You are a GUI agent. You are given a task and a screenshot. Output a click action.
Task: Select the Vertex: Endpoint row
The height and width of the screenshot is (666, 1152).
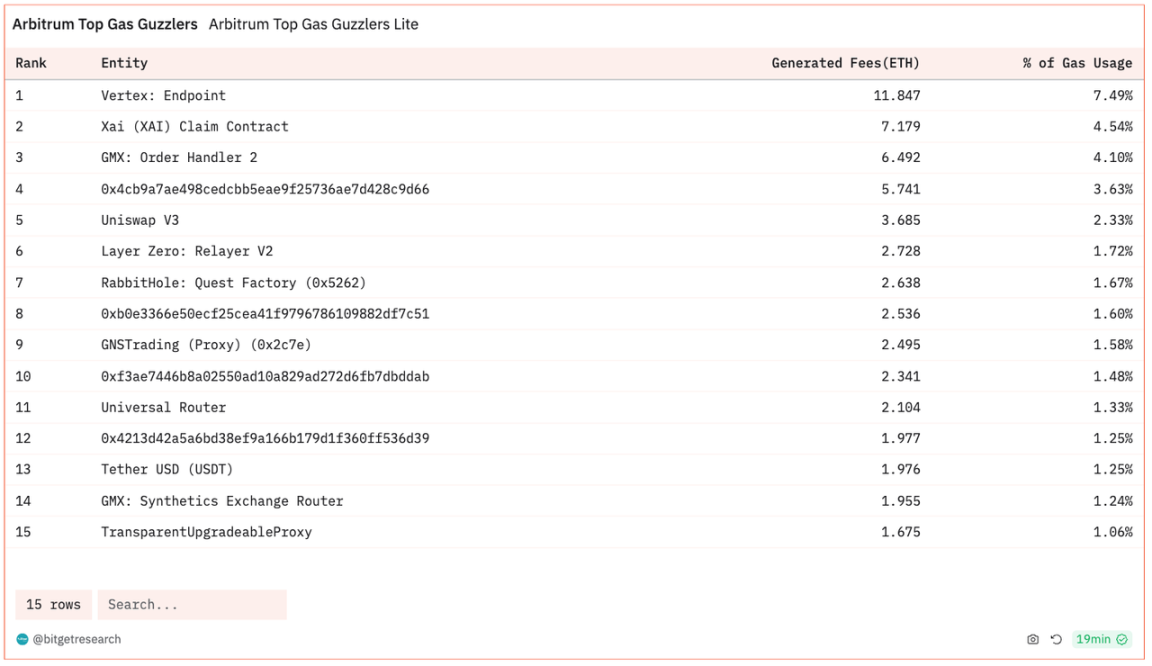click(163, 96)
